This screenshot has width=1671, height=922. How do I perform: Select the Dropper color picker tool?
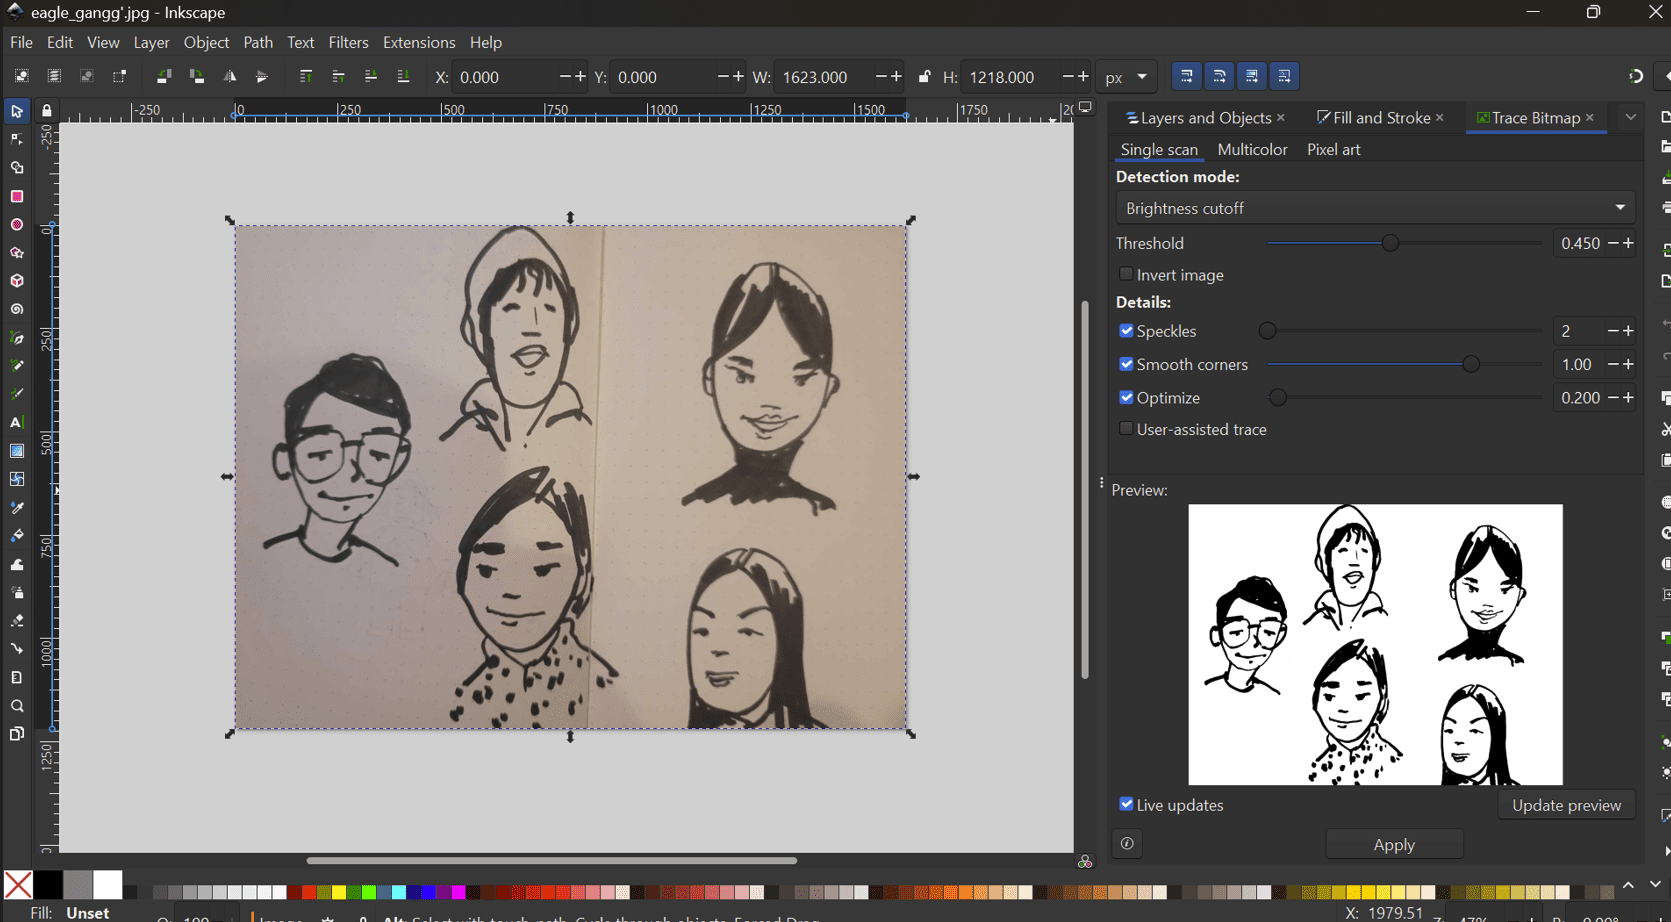click(x=17, y=508)
